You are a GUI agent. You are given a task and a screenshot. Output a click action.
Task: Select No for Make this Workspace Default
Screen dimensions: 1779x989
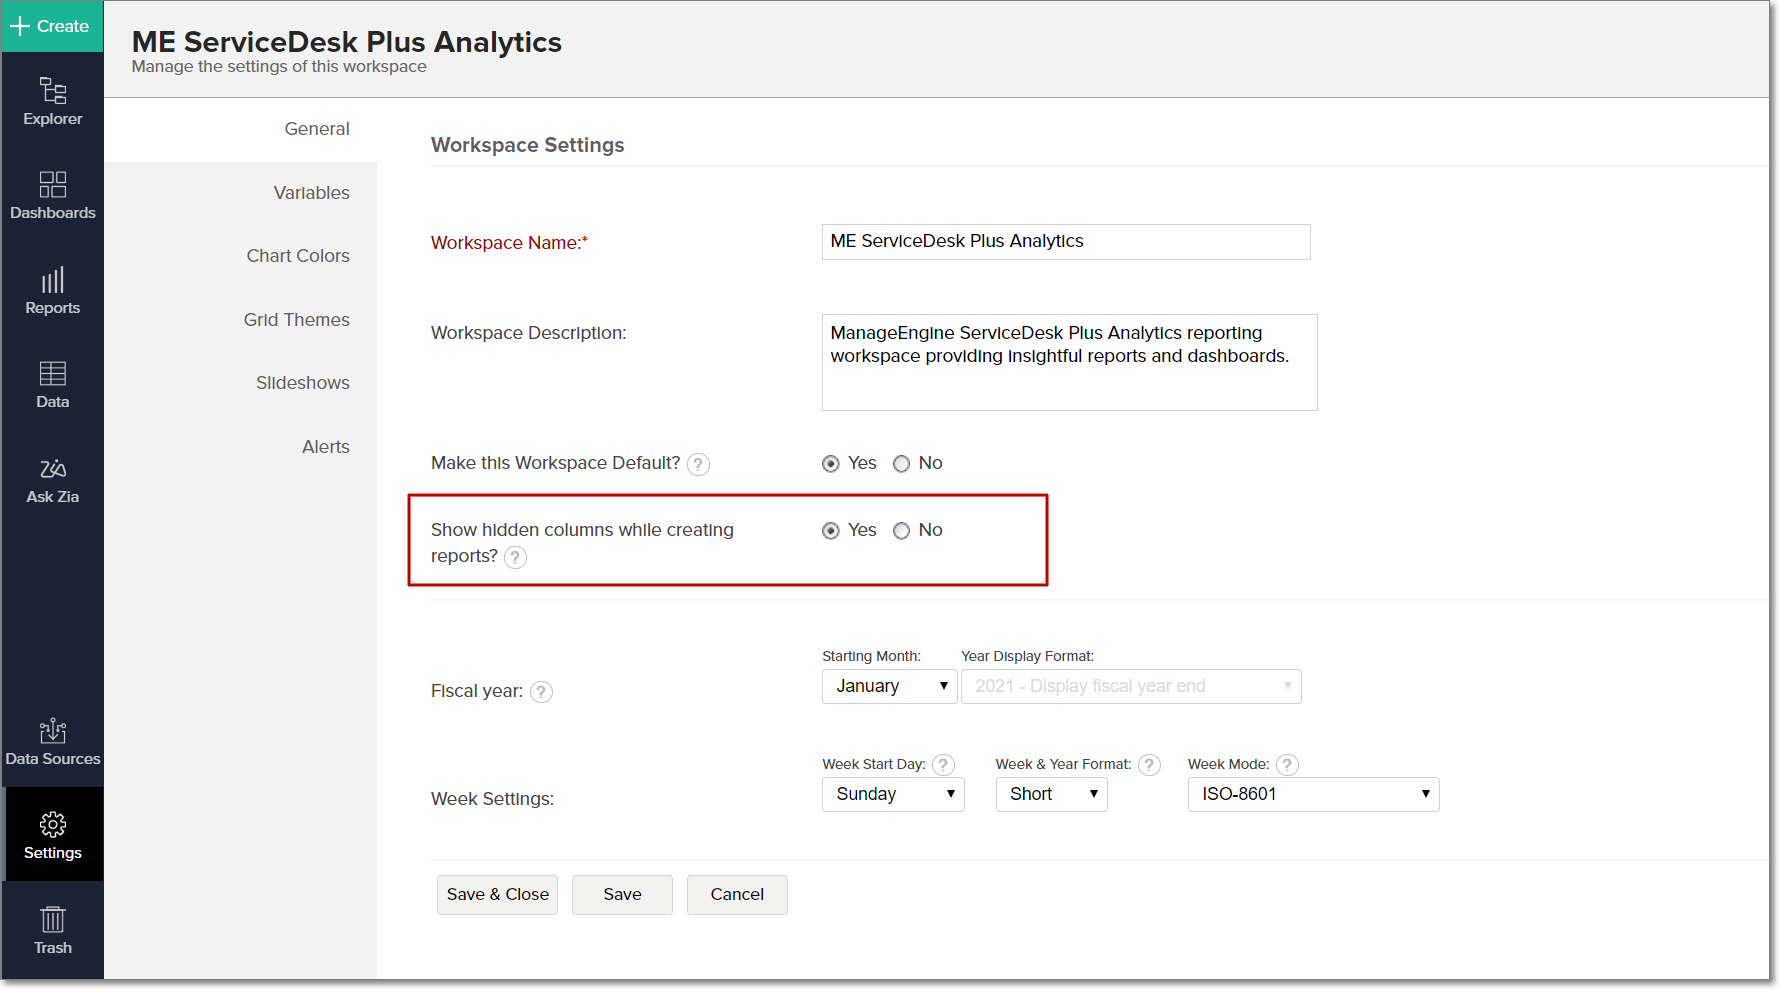(902, 464)
